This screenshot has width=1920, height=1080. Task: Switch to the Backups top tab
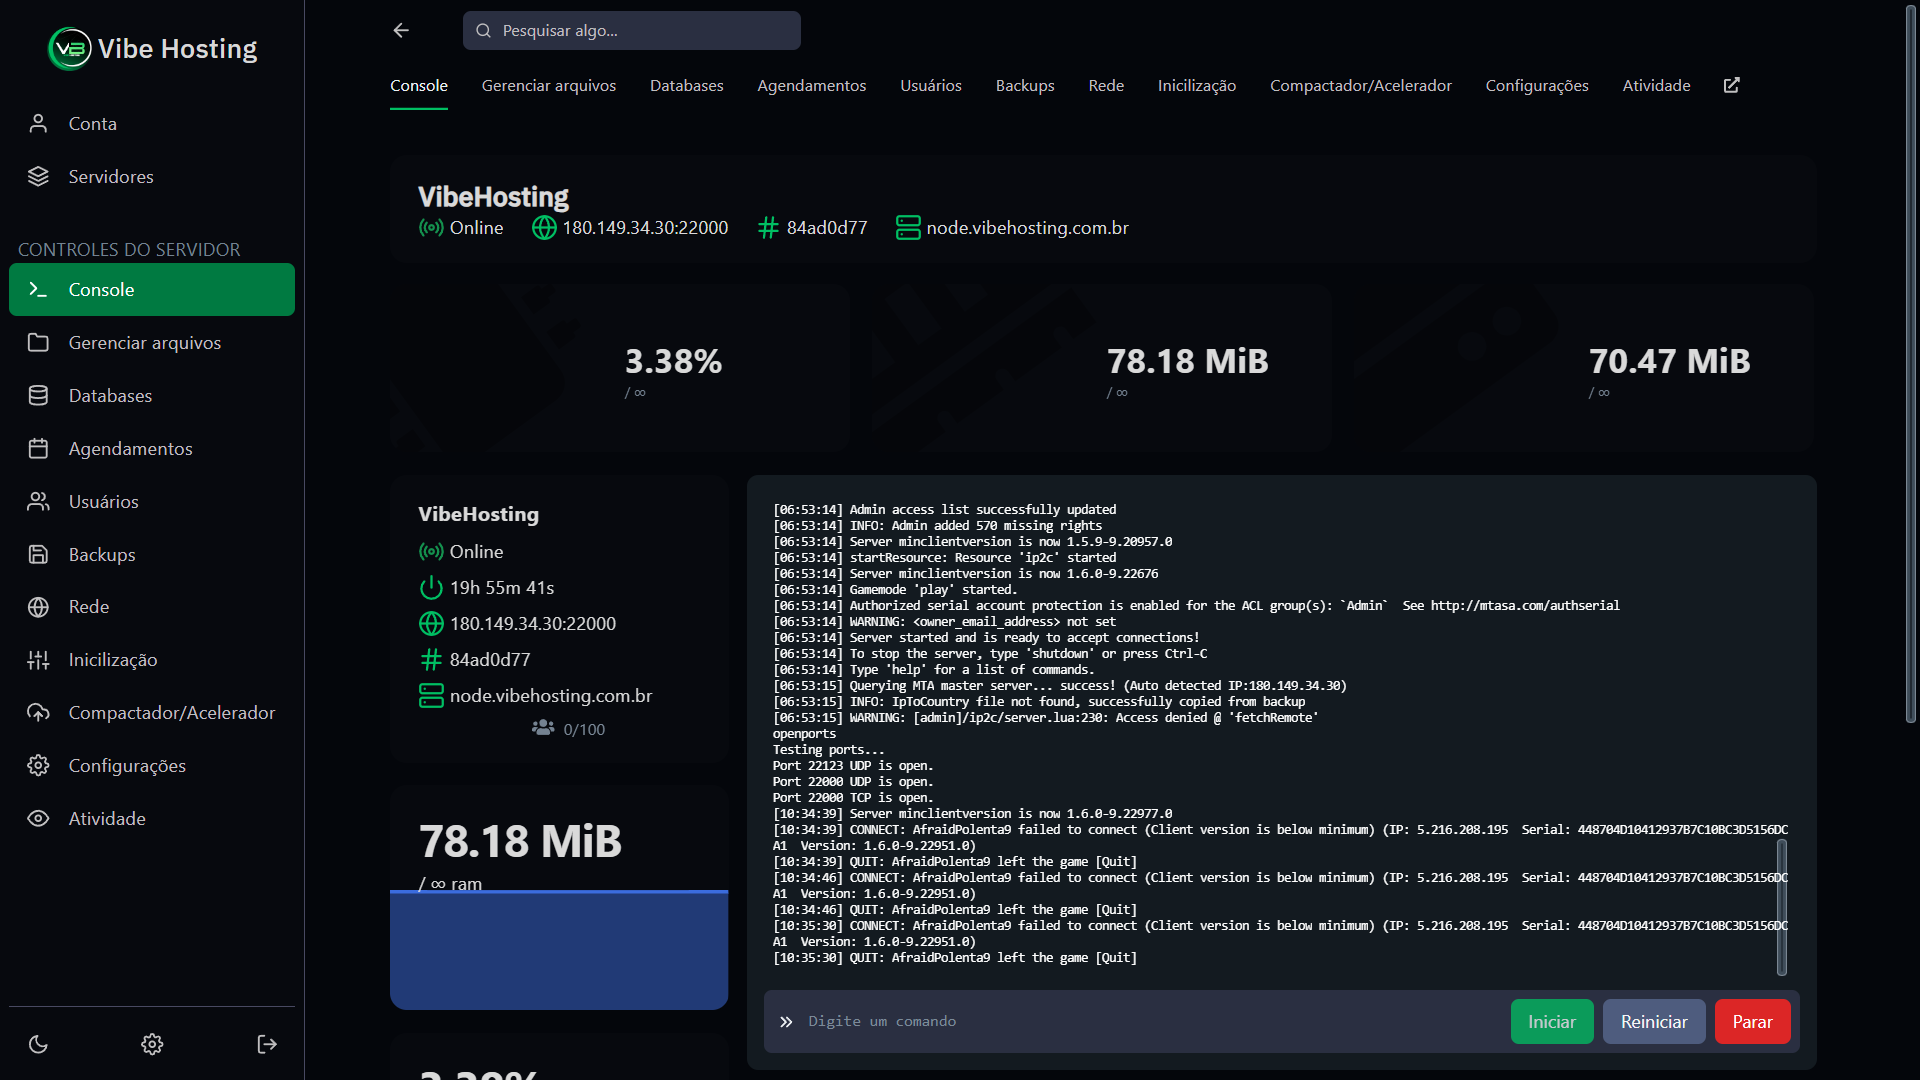1025,86
